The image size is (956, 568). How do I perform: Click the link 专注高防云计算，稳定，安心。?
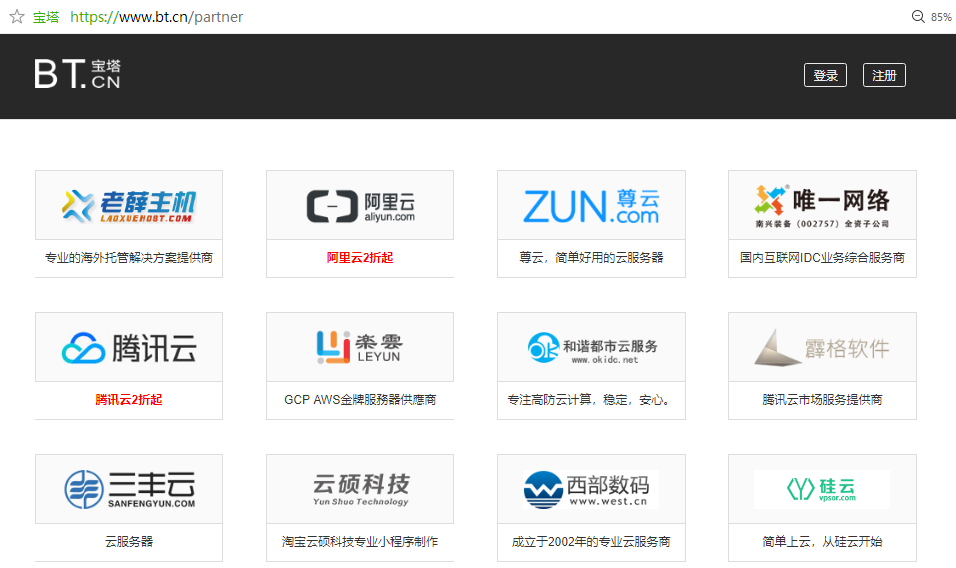(x=591, y=400)
